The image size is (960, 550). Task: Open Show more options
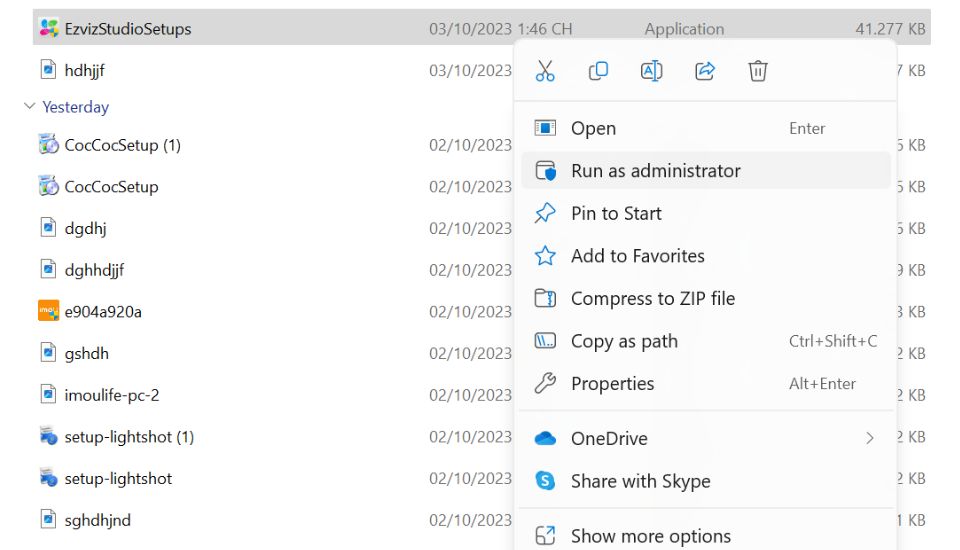pos(650,536)
